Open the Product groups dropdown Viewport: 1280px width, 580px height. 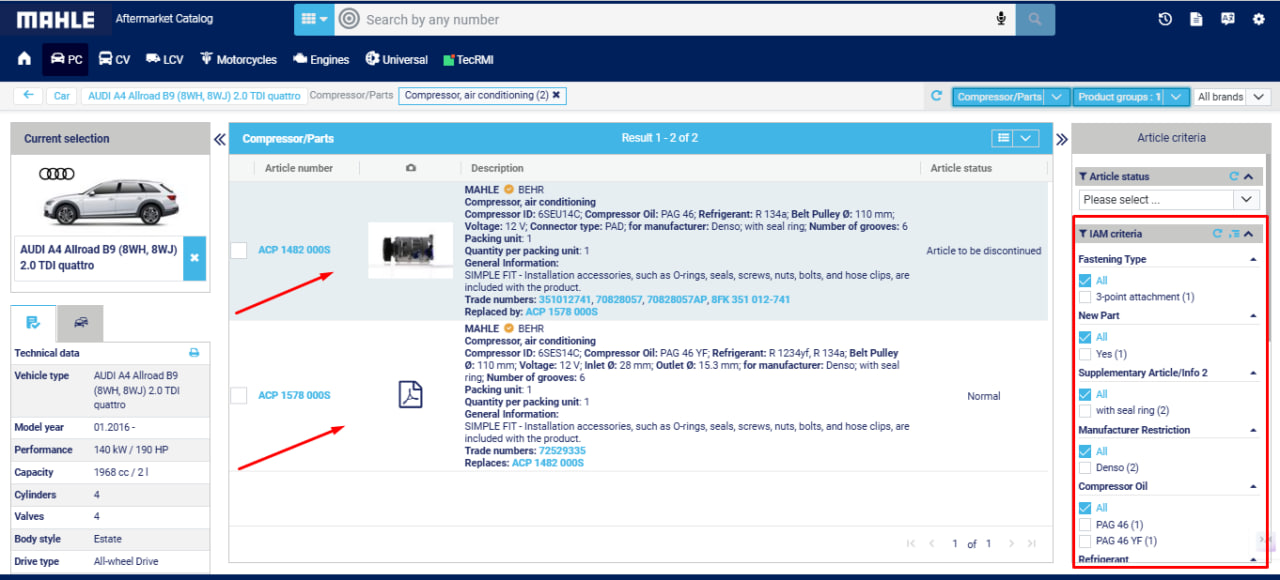click(1131, 97)
